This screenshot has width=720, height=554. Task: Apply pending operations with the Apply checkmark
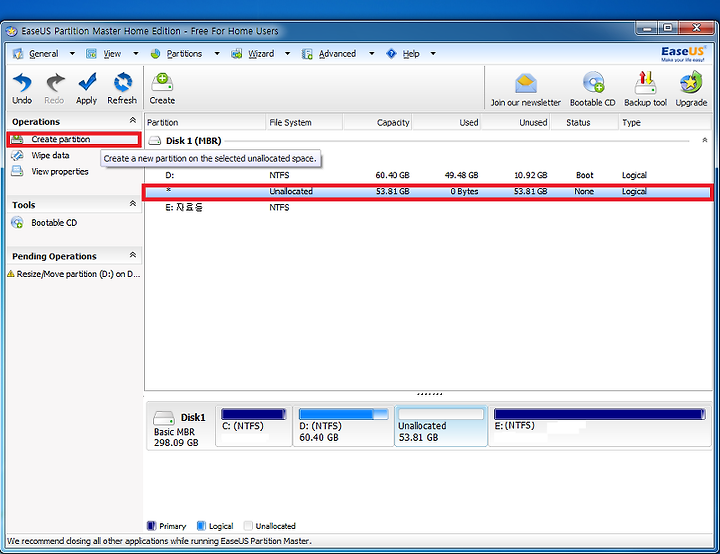coord(86,89)
